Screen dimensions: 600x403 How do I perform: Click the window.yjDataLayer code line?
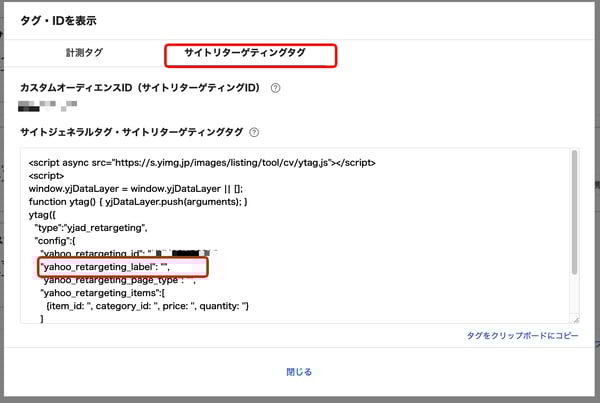tap(136, 189)
